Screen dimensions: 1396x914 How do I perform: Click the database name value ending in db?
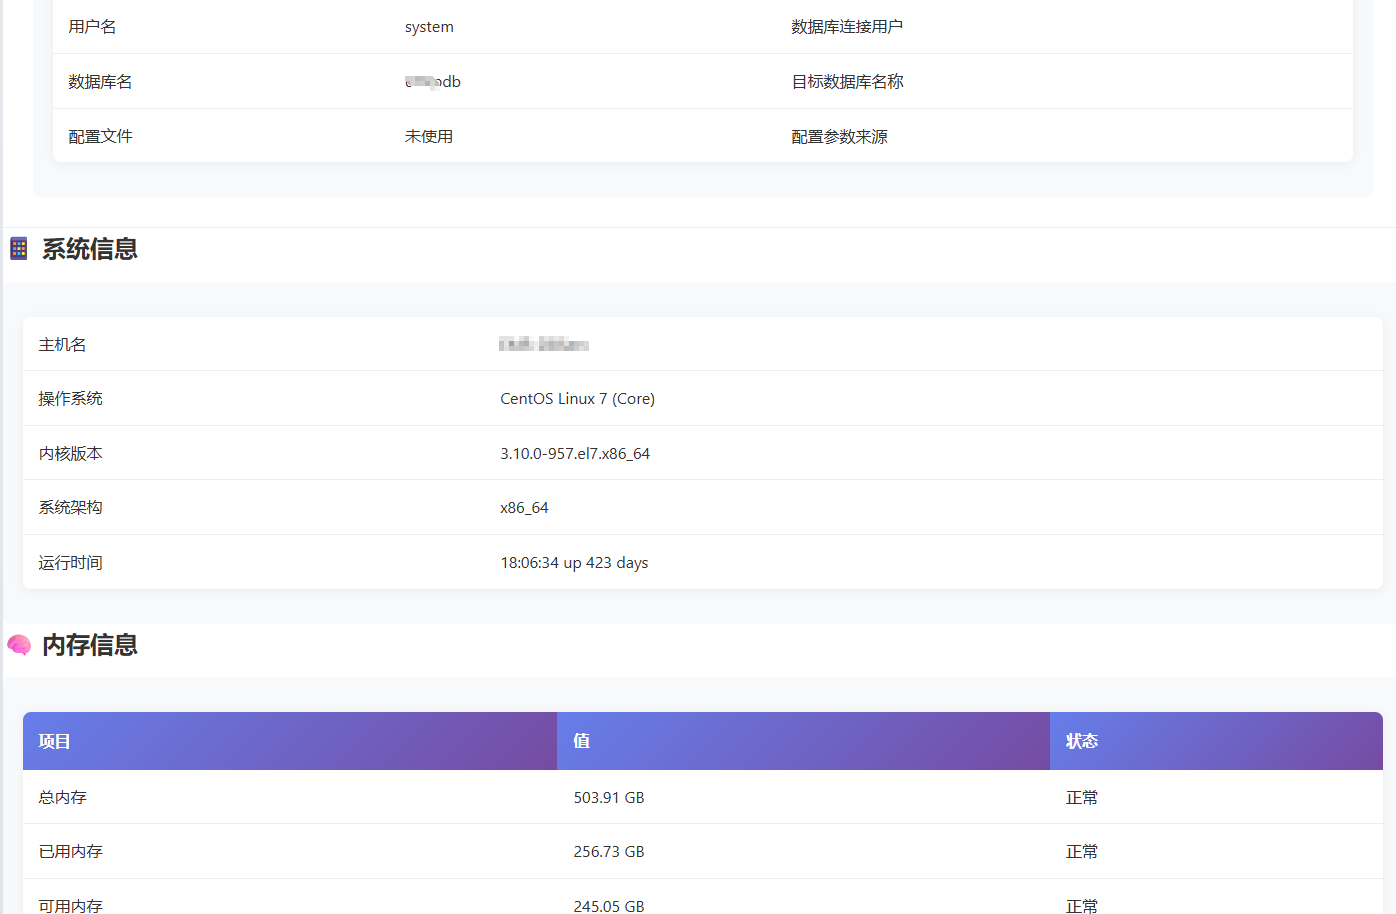pyautogui.click(x=433, y=82)
